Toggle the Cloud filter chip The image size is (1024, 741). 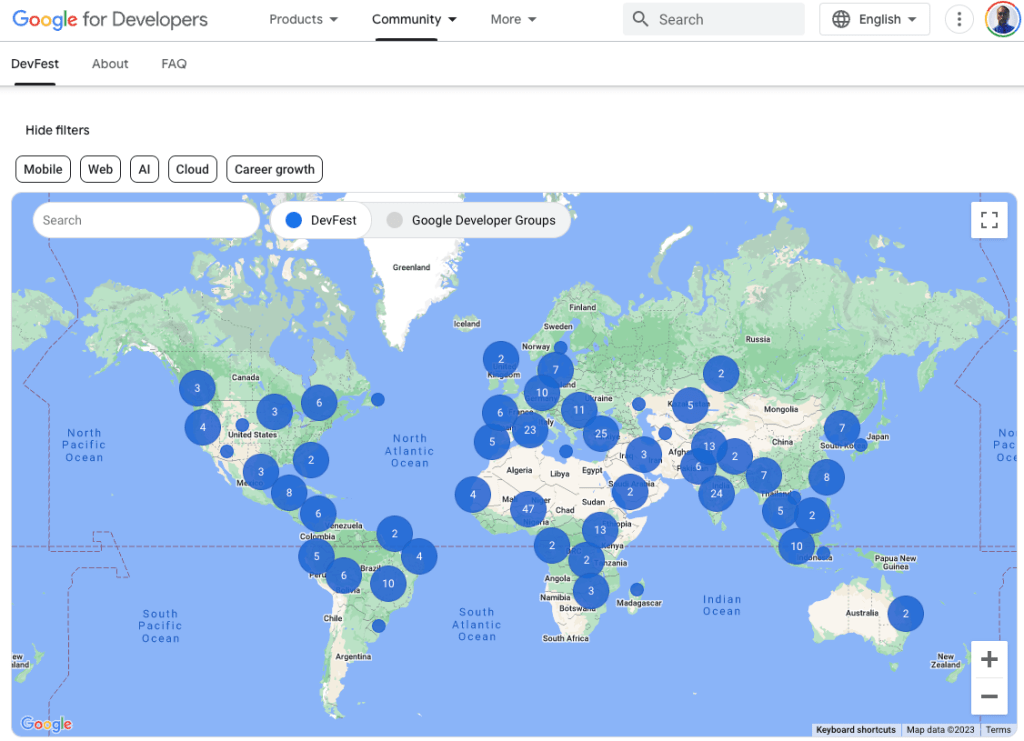193,169
